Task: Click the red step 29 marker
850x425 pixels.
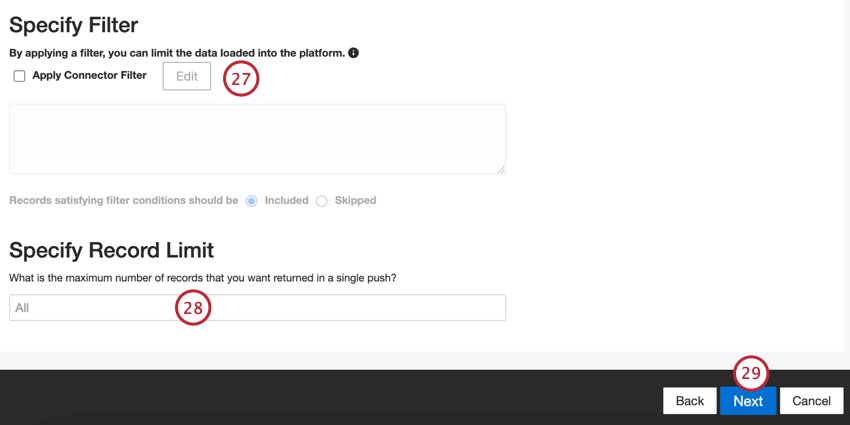Action: coord(751,373)
